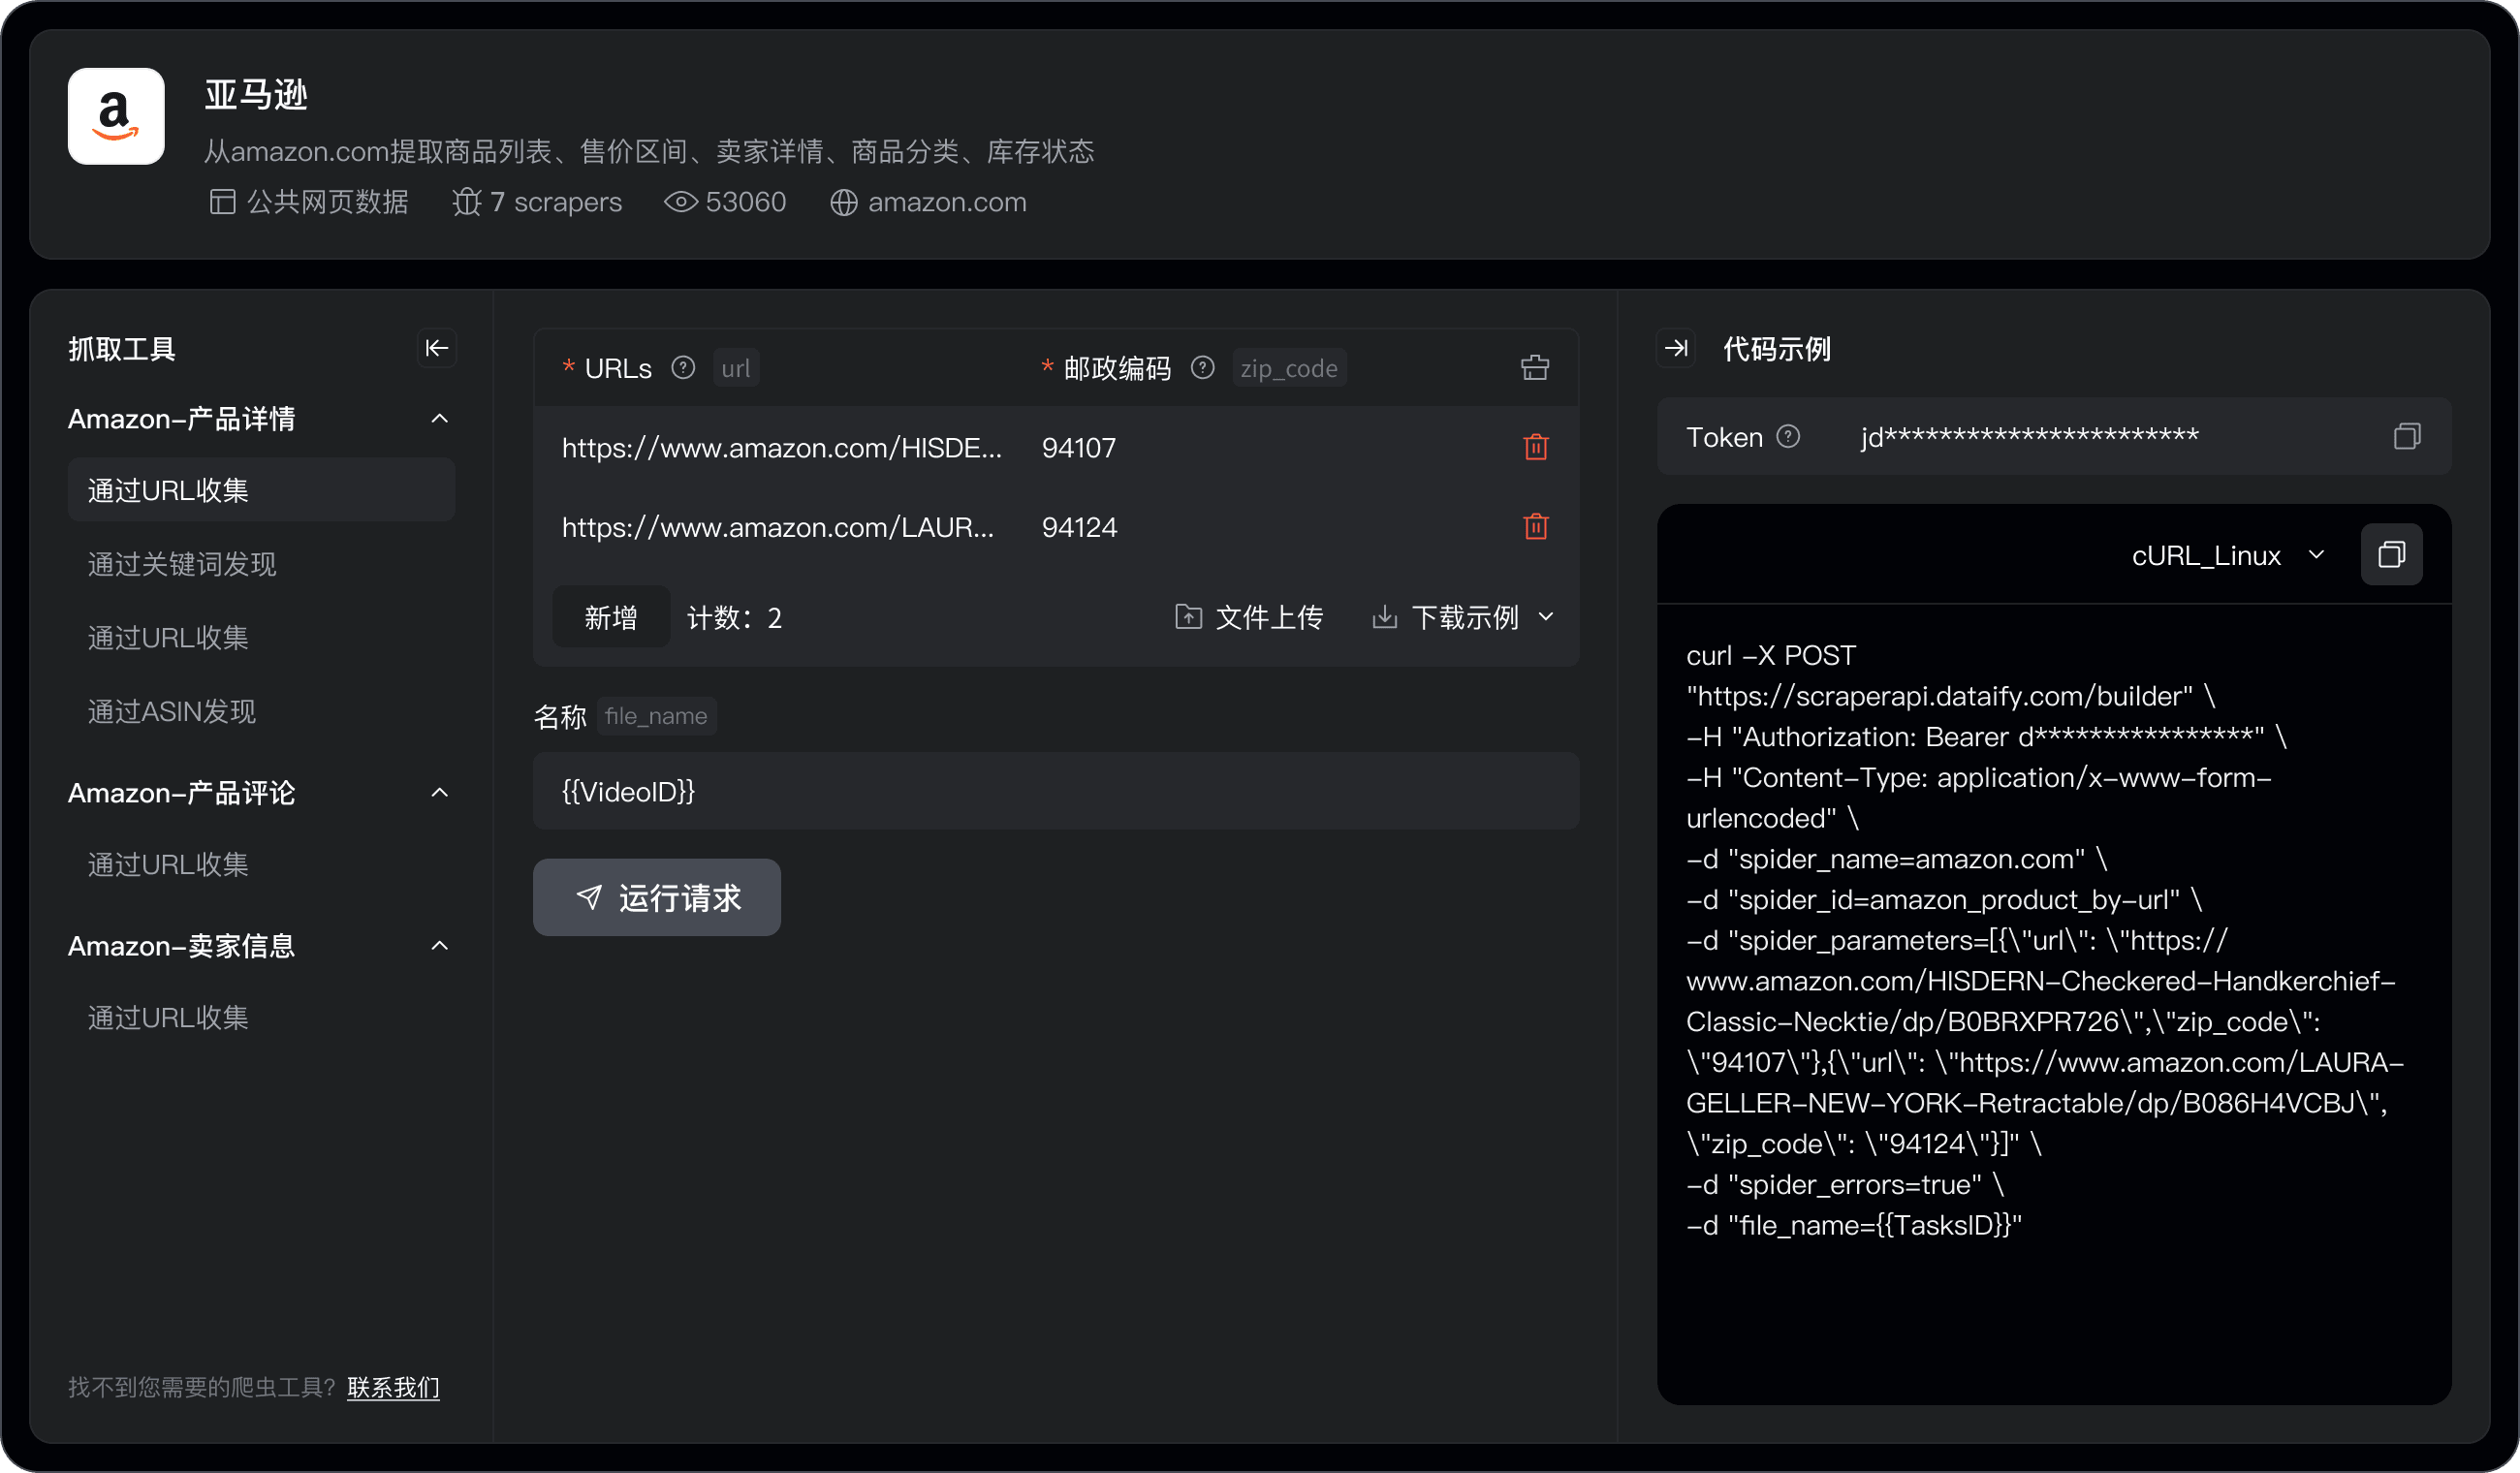Viewport: 2520px width, 1473px height.
Task: Open the 邮政编码 help tooltip
Action: click(1202, 367)
